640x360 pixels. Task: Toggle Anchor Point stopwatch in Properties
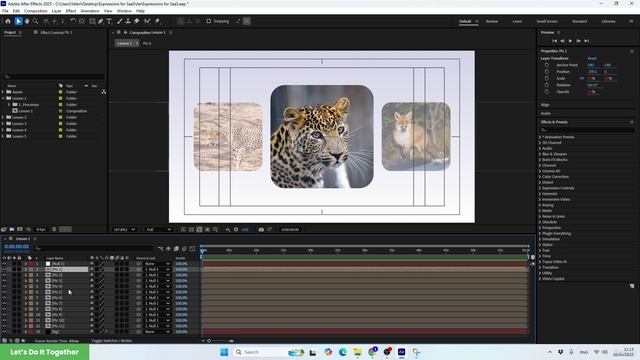tap(547, 65)
